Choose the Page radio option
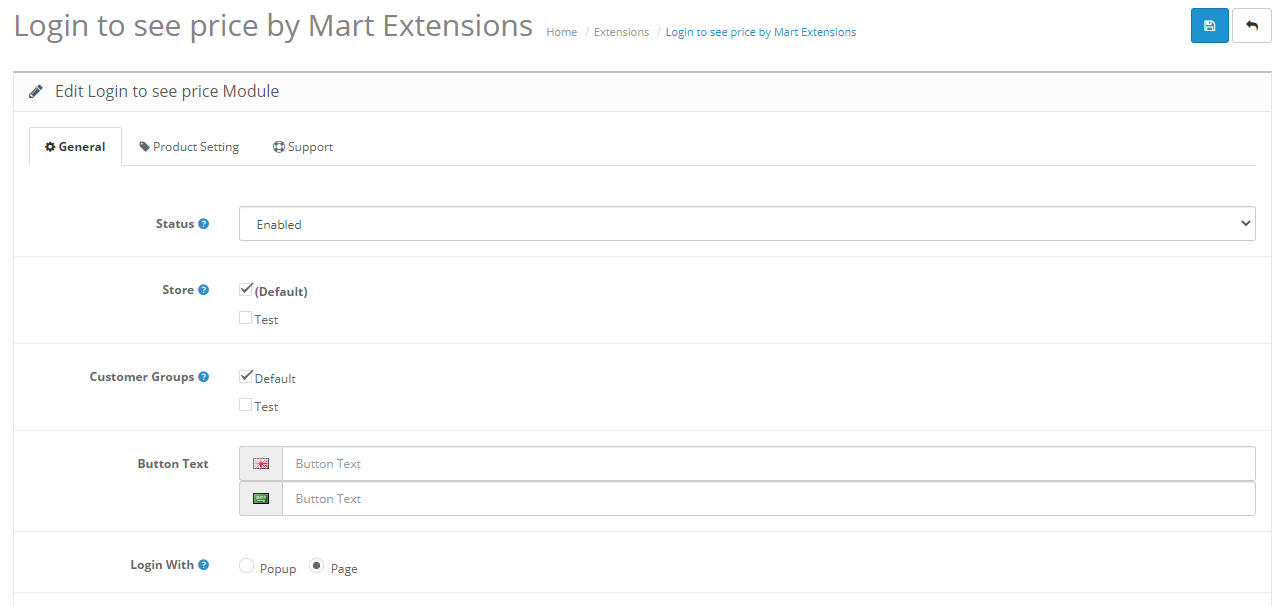1281x606 pixels. [317, 566]
